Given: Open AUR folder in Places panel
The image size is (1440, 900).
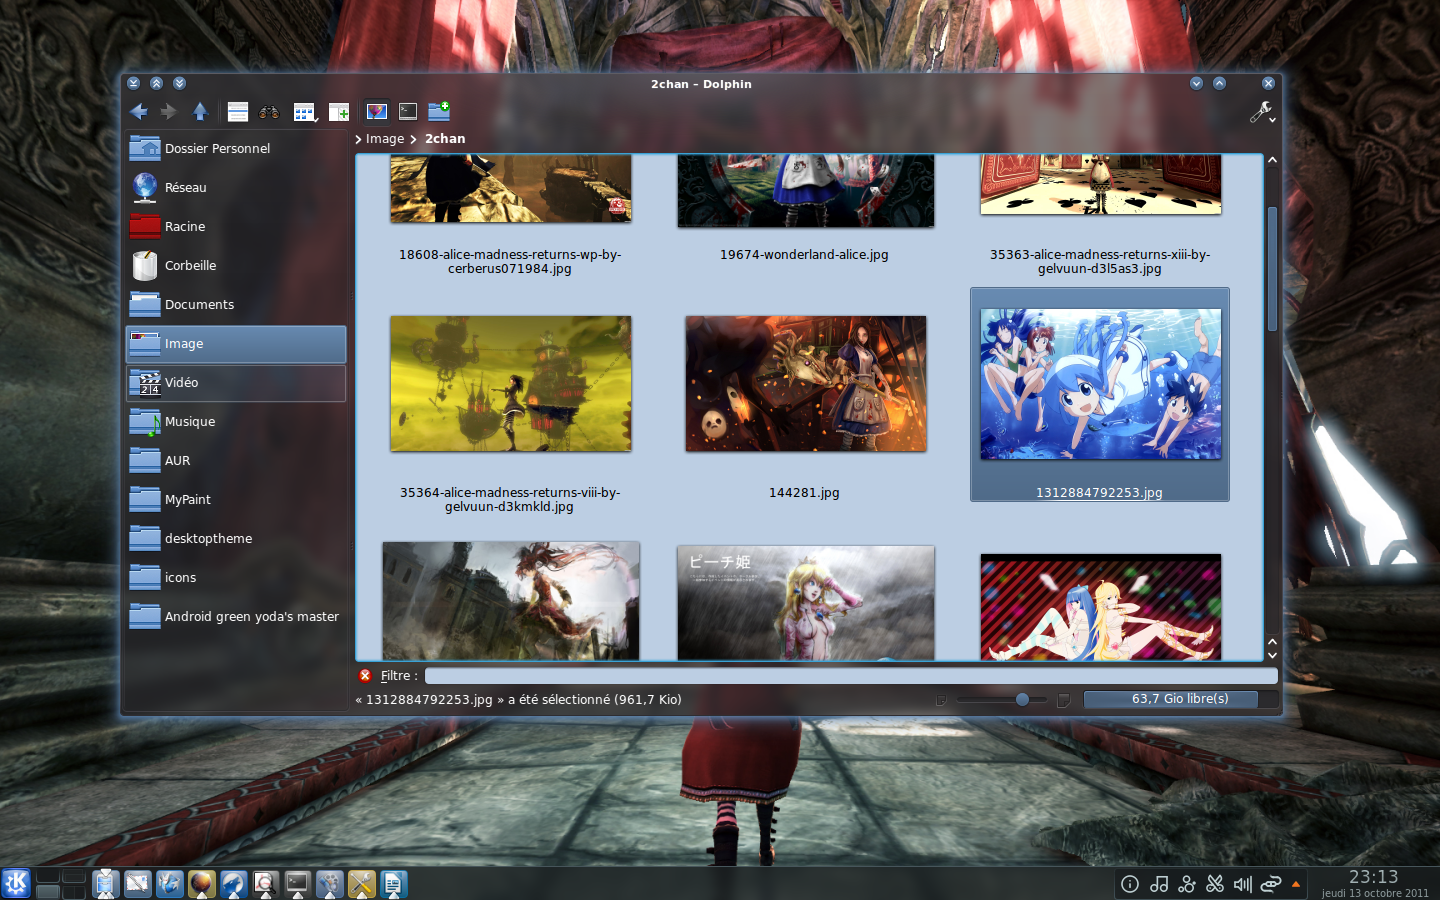Looking at the screenshot, I should point(236,460).
